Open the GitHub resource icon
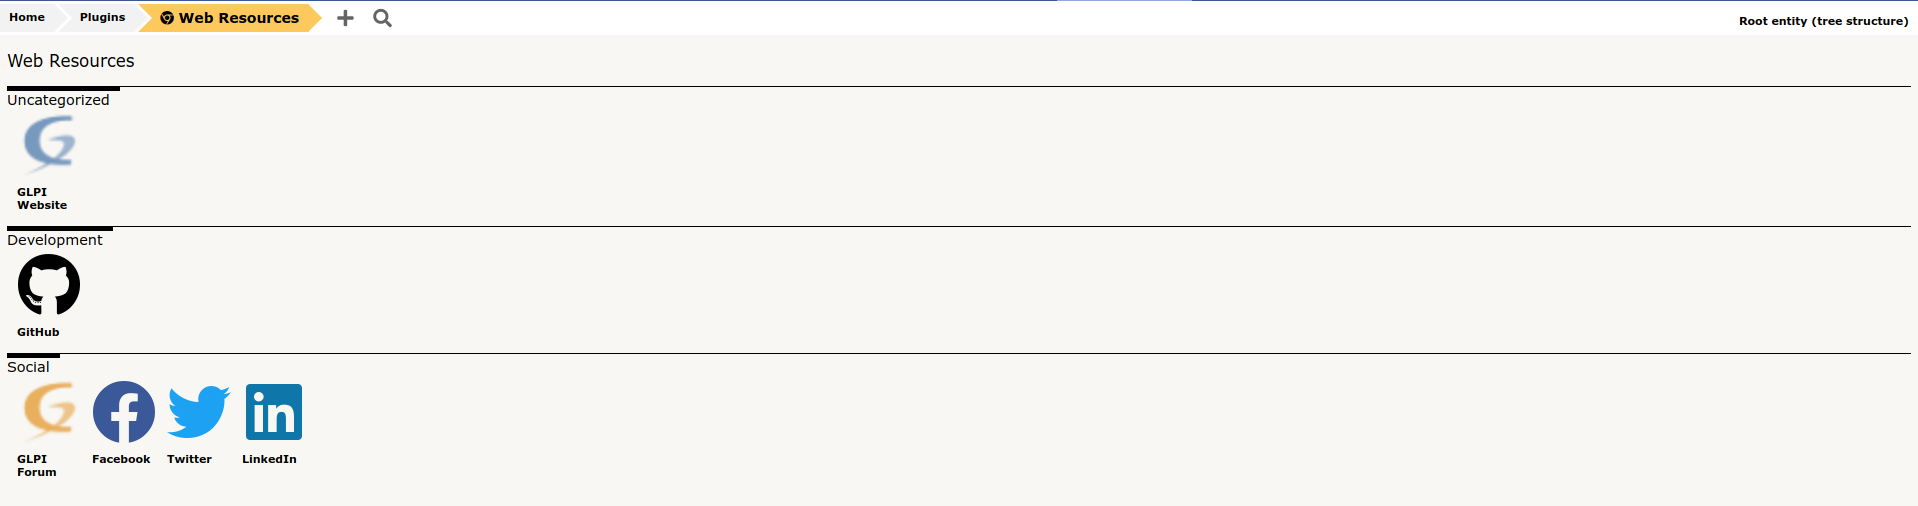 click(x=49, y=285)
